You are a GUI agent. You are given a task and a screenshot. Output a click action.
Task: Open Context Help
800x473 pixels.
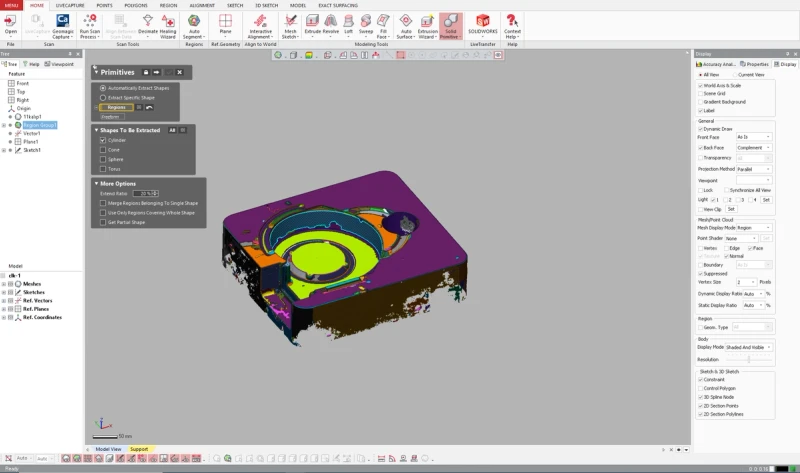point(512,26)
